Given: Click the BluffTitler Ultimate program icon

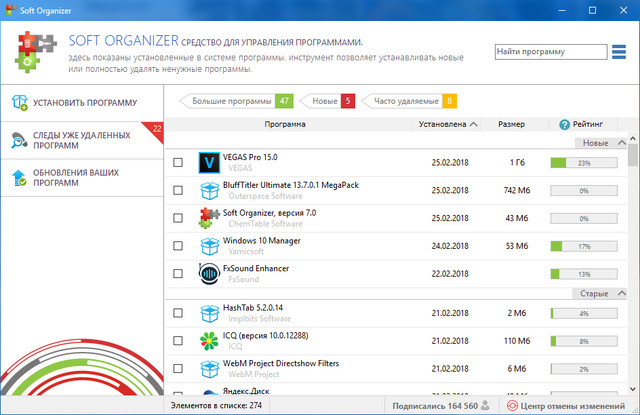Looking at the screenshot, I should pyautogui.click(x=209, y=190).
